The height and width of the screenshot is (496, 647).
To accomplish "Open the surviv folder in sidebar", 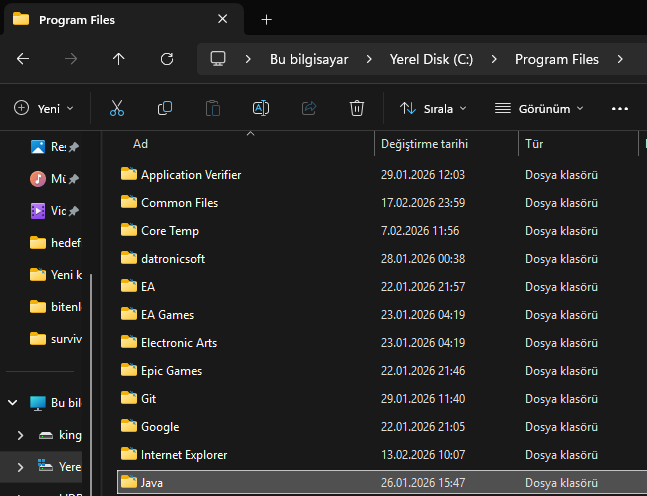I will point(56,339).
